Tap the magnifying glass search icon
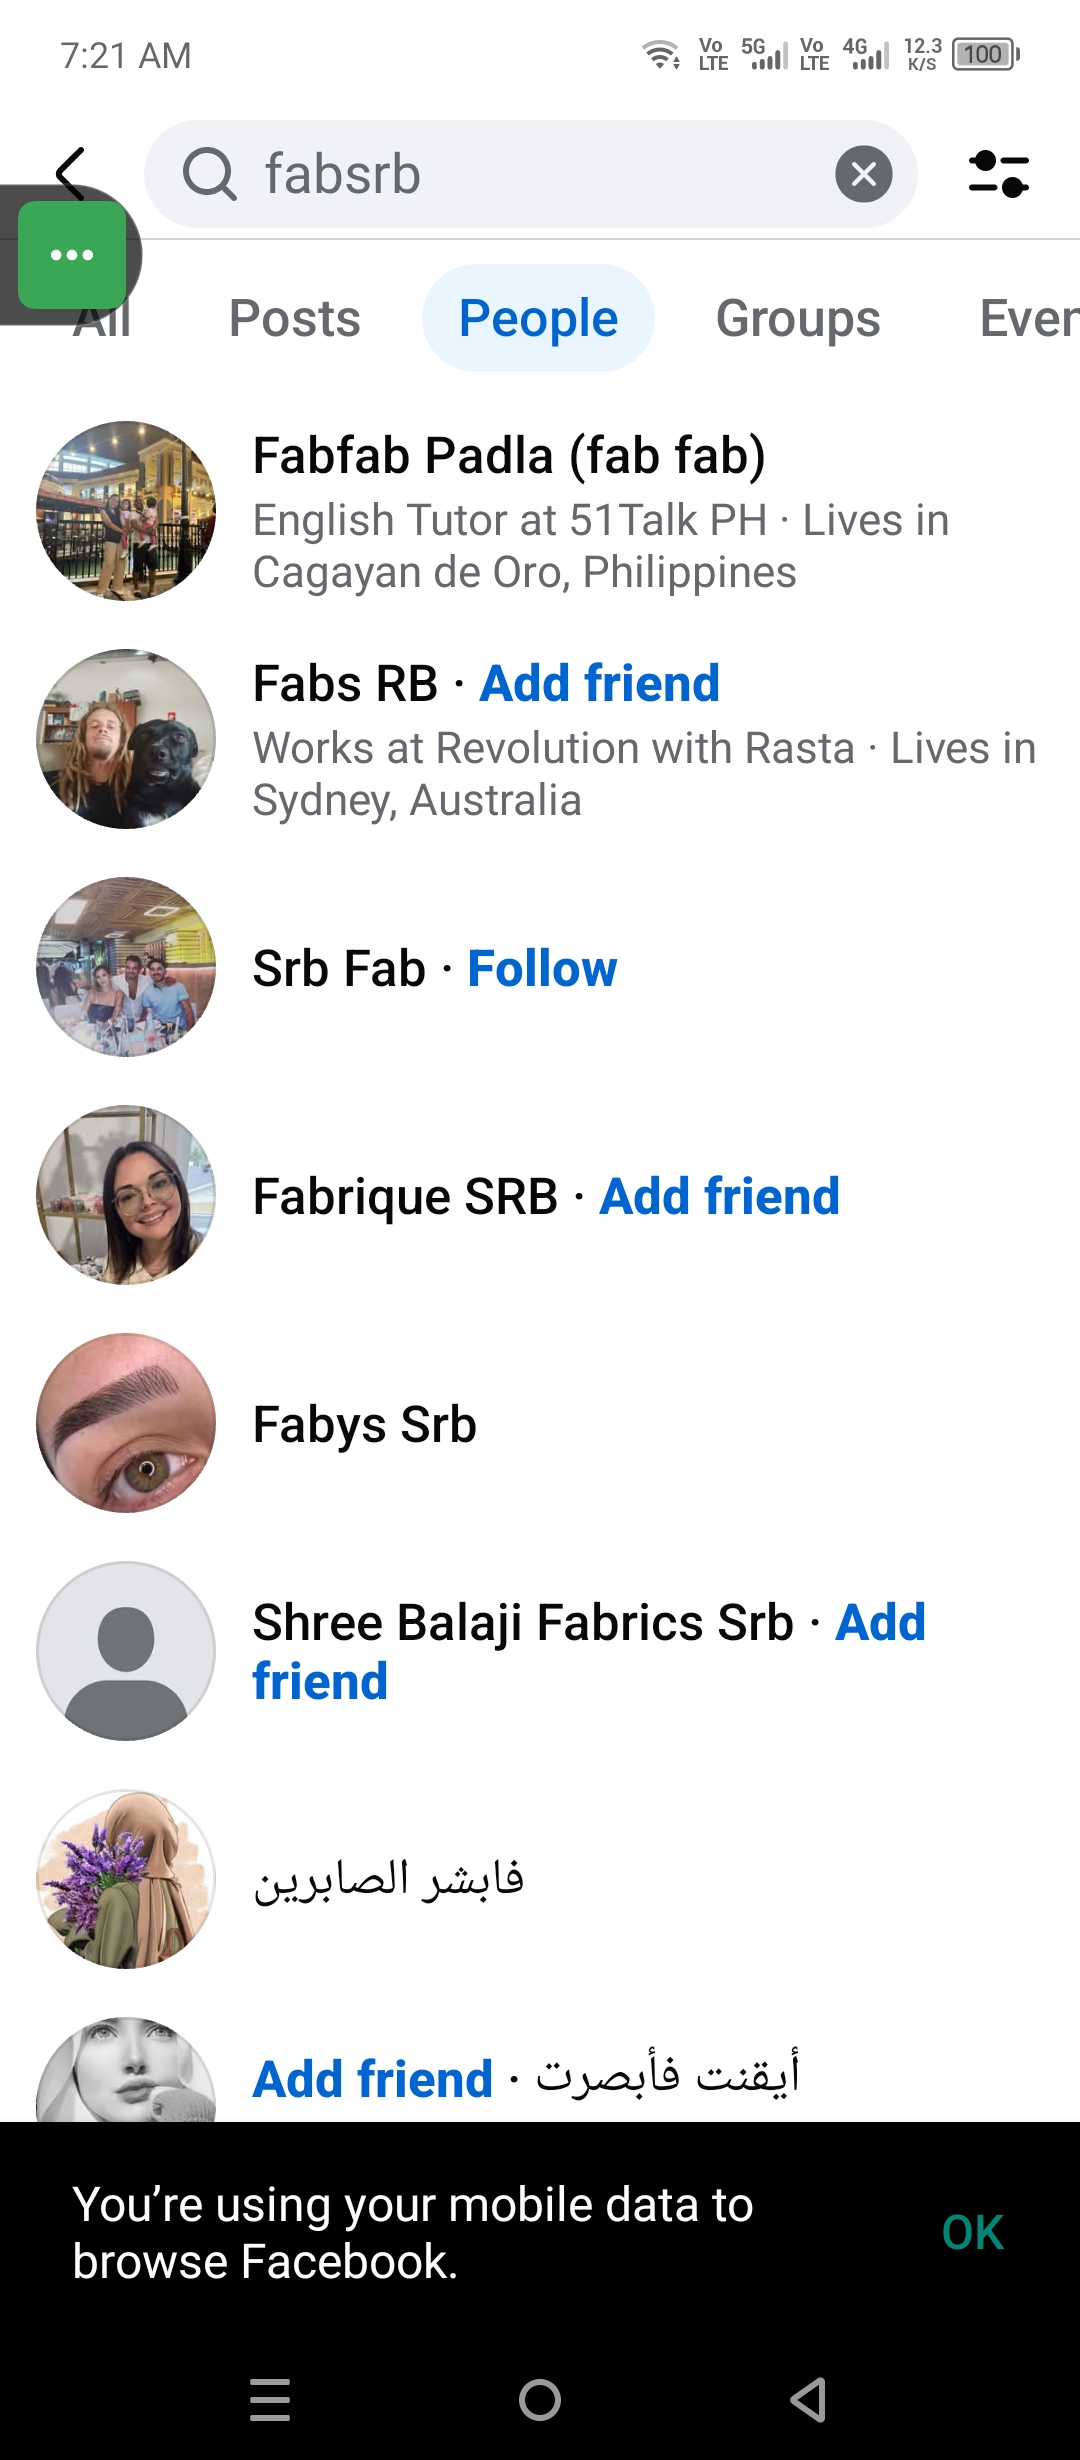The height and width of the screenshot is (2460, 1080). (209, 174)
